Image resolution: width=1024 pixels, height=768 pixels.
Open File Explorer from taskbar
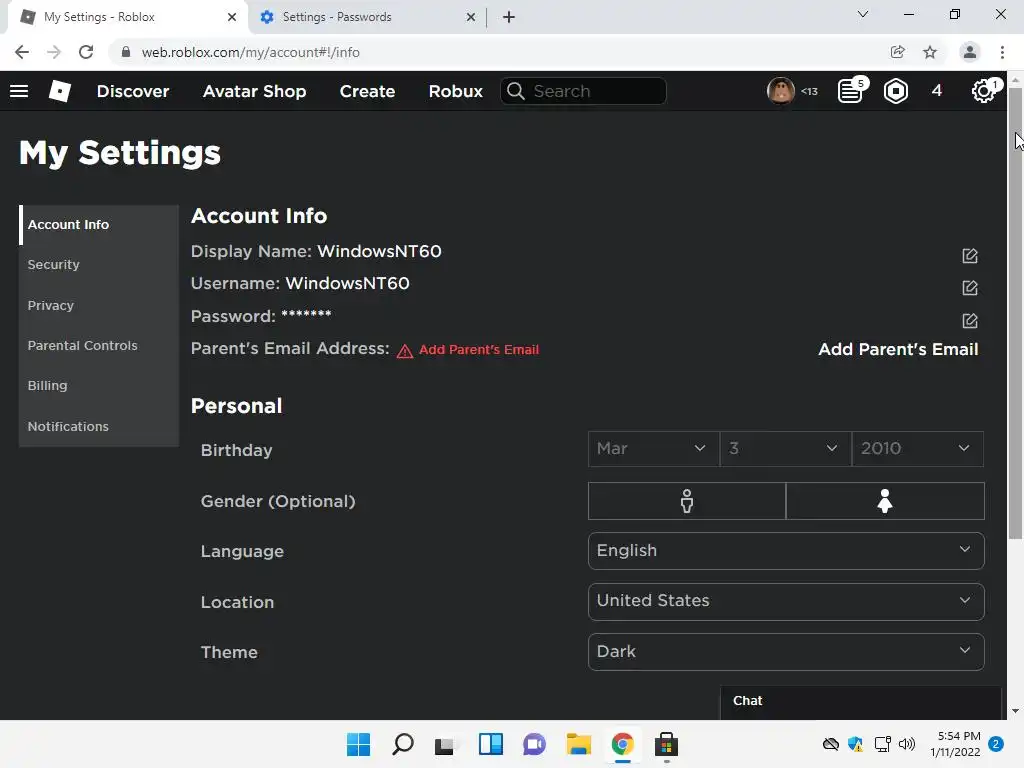(x=579, y=744)
